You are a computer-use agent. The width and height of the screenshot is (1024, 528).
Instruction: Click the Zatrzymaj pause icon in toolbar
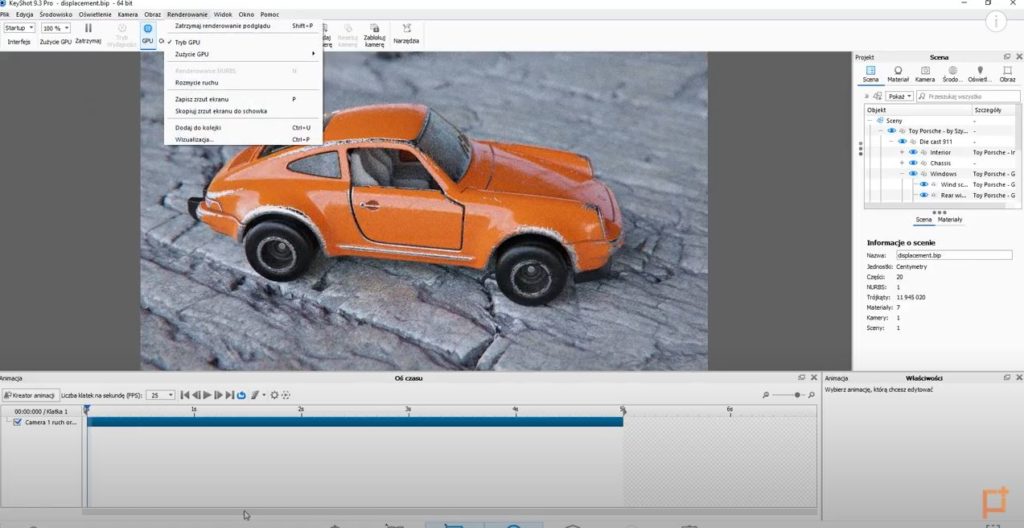click(x=88, y=28)
